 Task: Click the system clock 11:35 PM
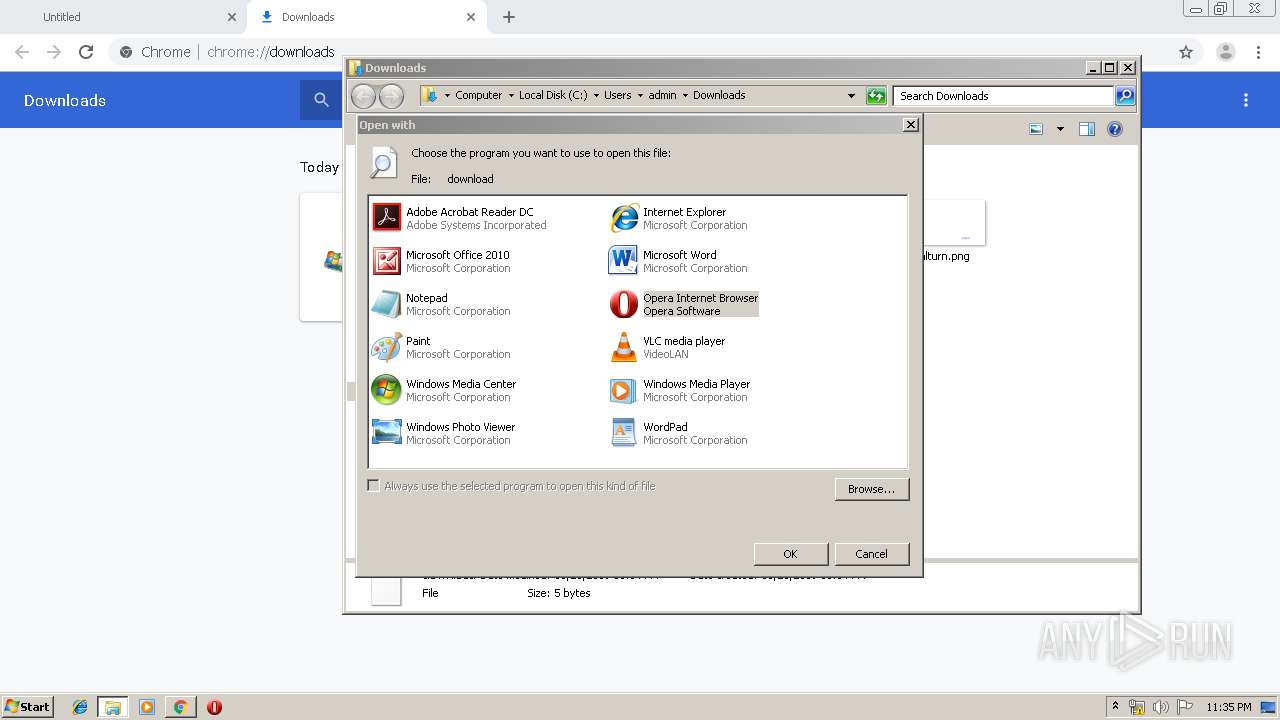1229,707
